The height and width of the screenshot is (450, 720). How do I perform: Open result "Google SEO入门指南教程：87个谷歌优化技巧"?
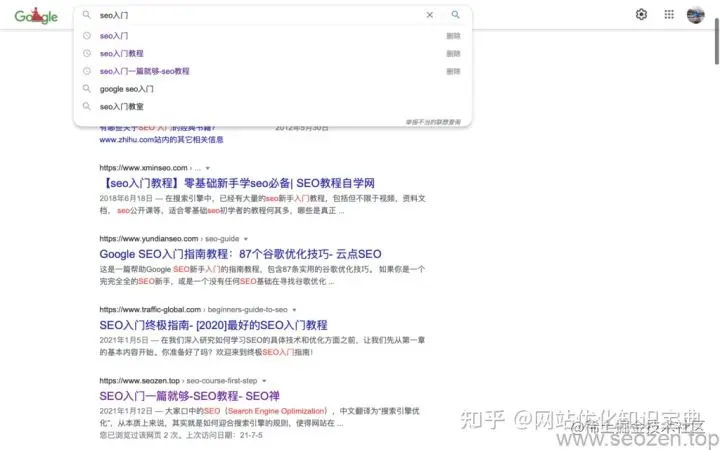(240, 254)
